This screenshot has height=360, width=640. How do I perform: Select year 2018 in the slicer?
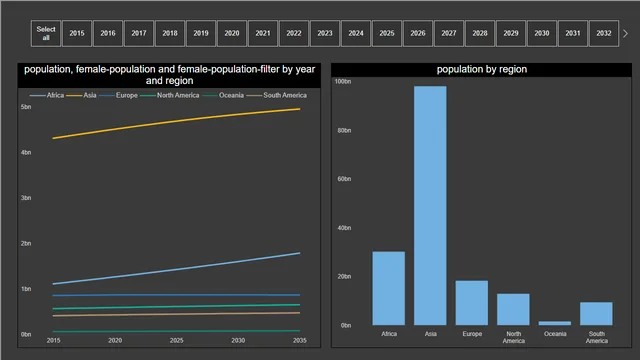(x=170, y=33)
